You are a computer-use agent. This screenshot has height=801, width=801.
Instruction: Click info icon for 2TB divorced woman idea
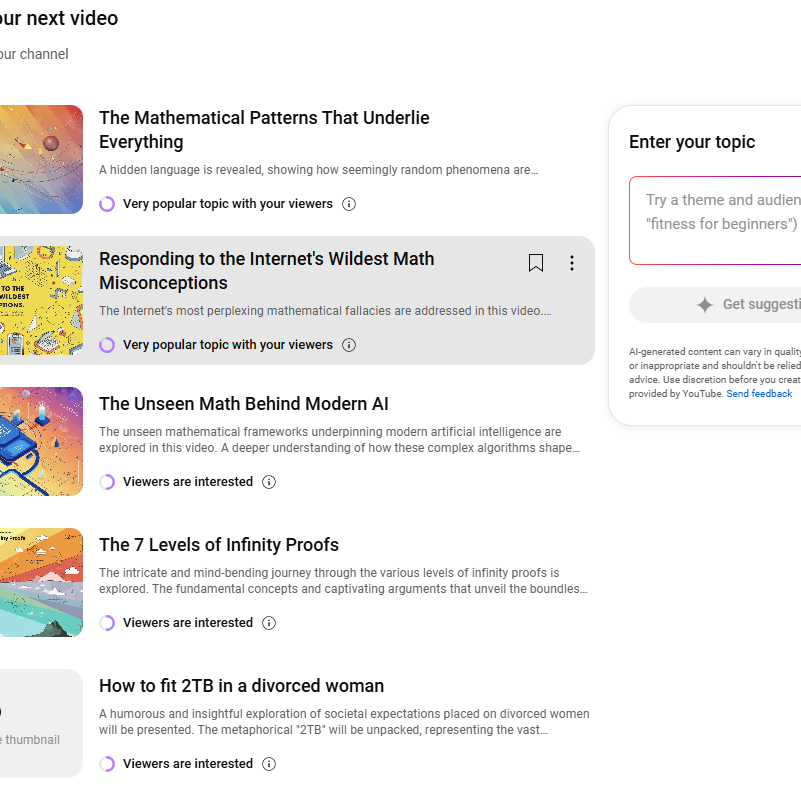(x=269, y=764)
